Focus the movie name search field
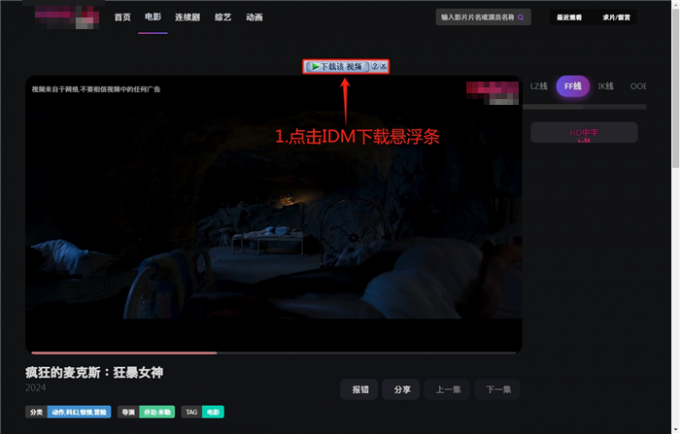Screen dimensions: 680x434 tap(483, 17)
